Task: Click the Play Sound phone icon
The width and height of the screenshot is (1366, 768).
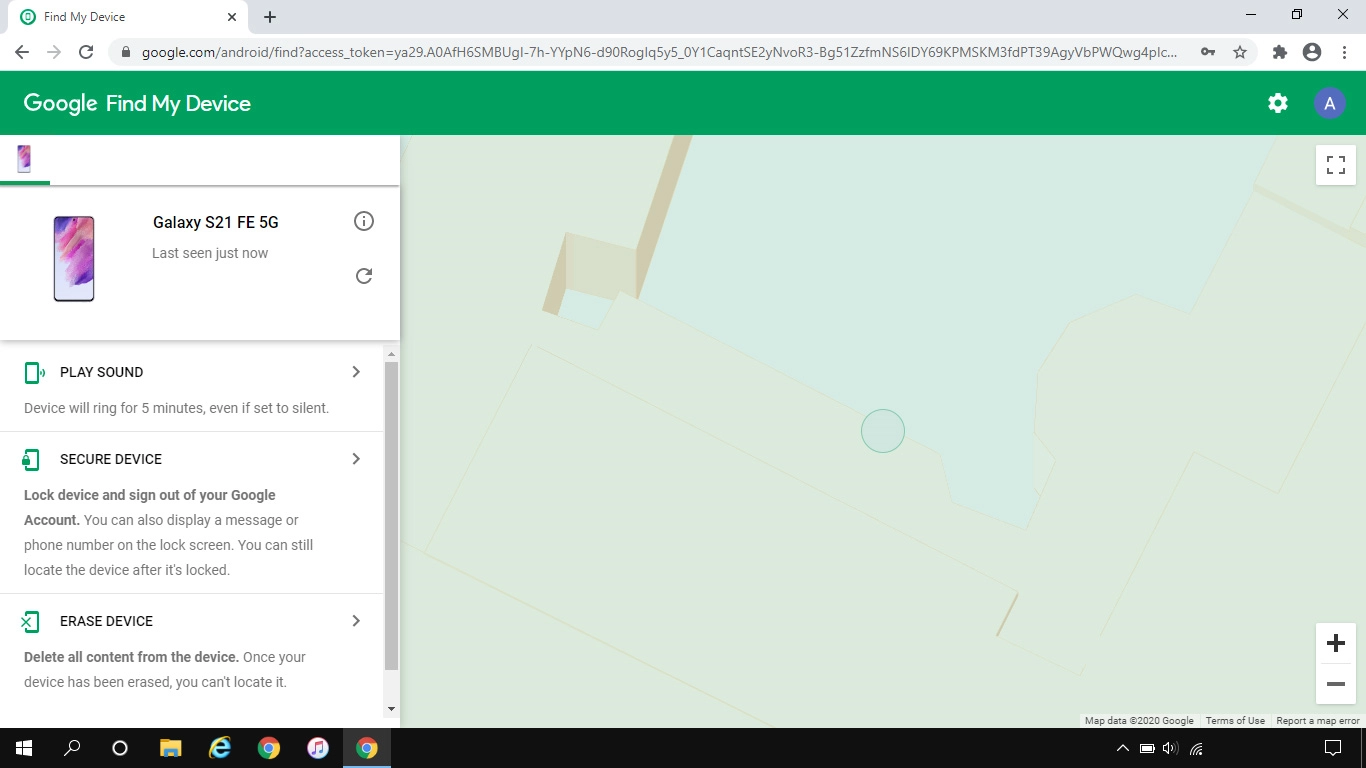Action: (34, 373)
